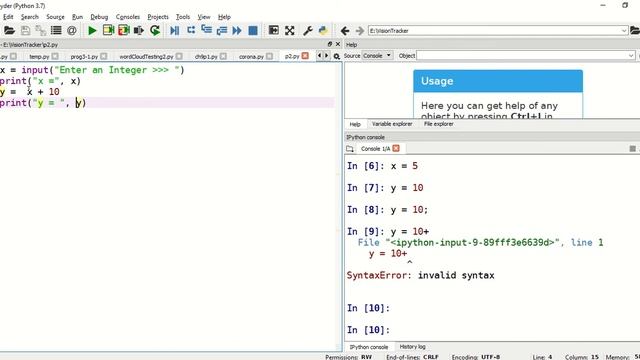Click the editor browse tabs magnifier icon
The width and height of the screenshot is (640, 360).
pos(337,56)
